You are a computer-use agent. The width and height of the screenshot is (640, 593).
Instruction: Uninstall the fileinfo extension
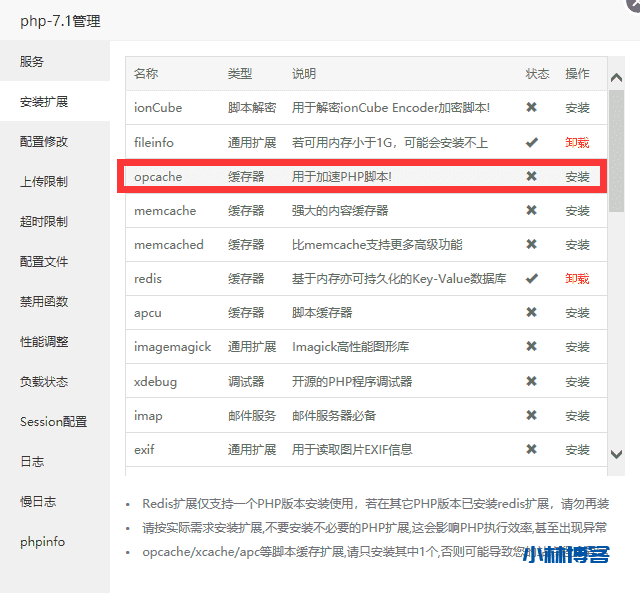577,142
